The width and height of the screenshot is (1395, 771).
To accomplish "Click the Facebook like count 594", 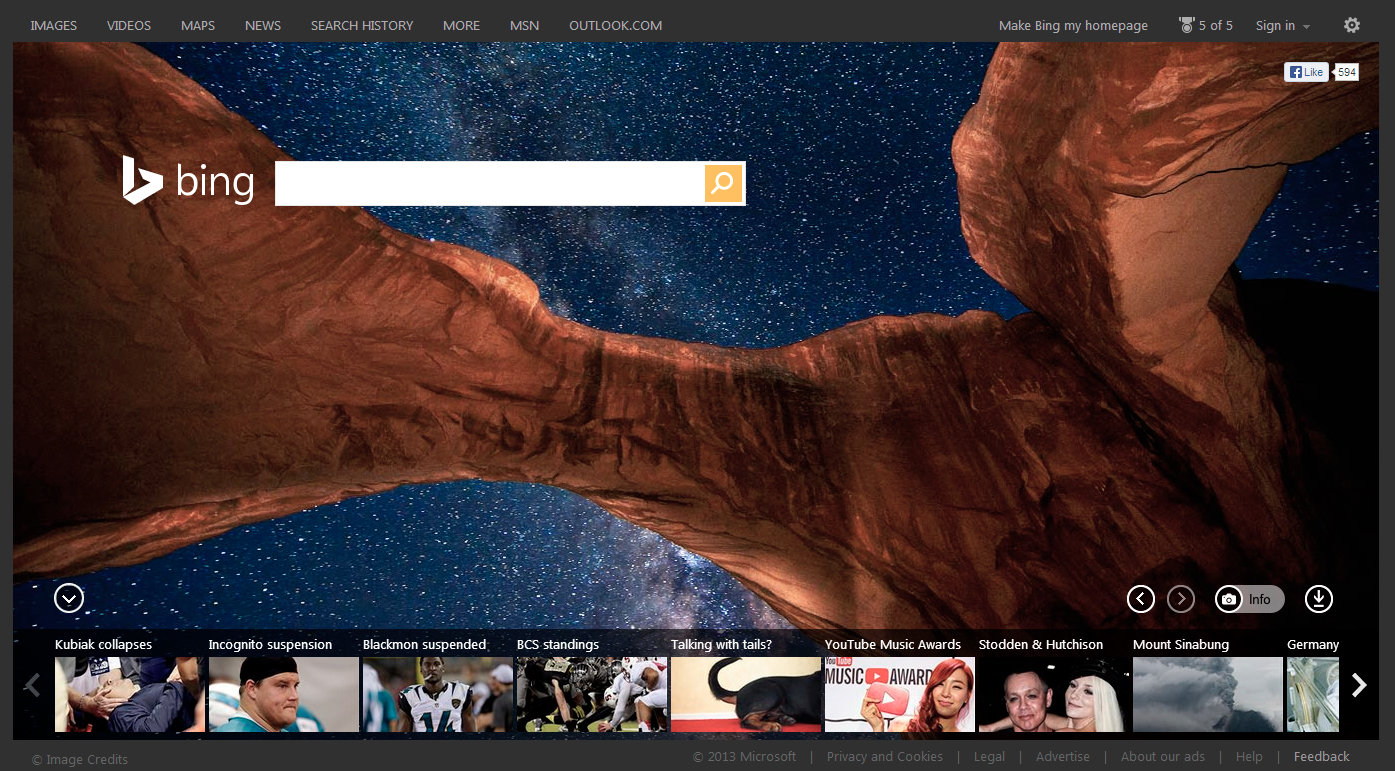I will [1346, 72].
